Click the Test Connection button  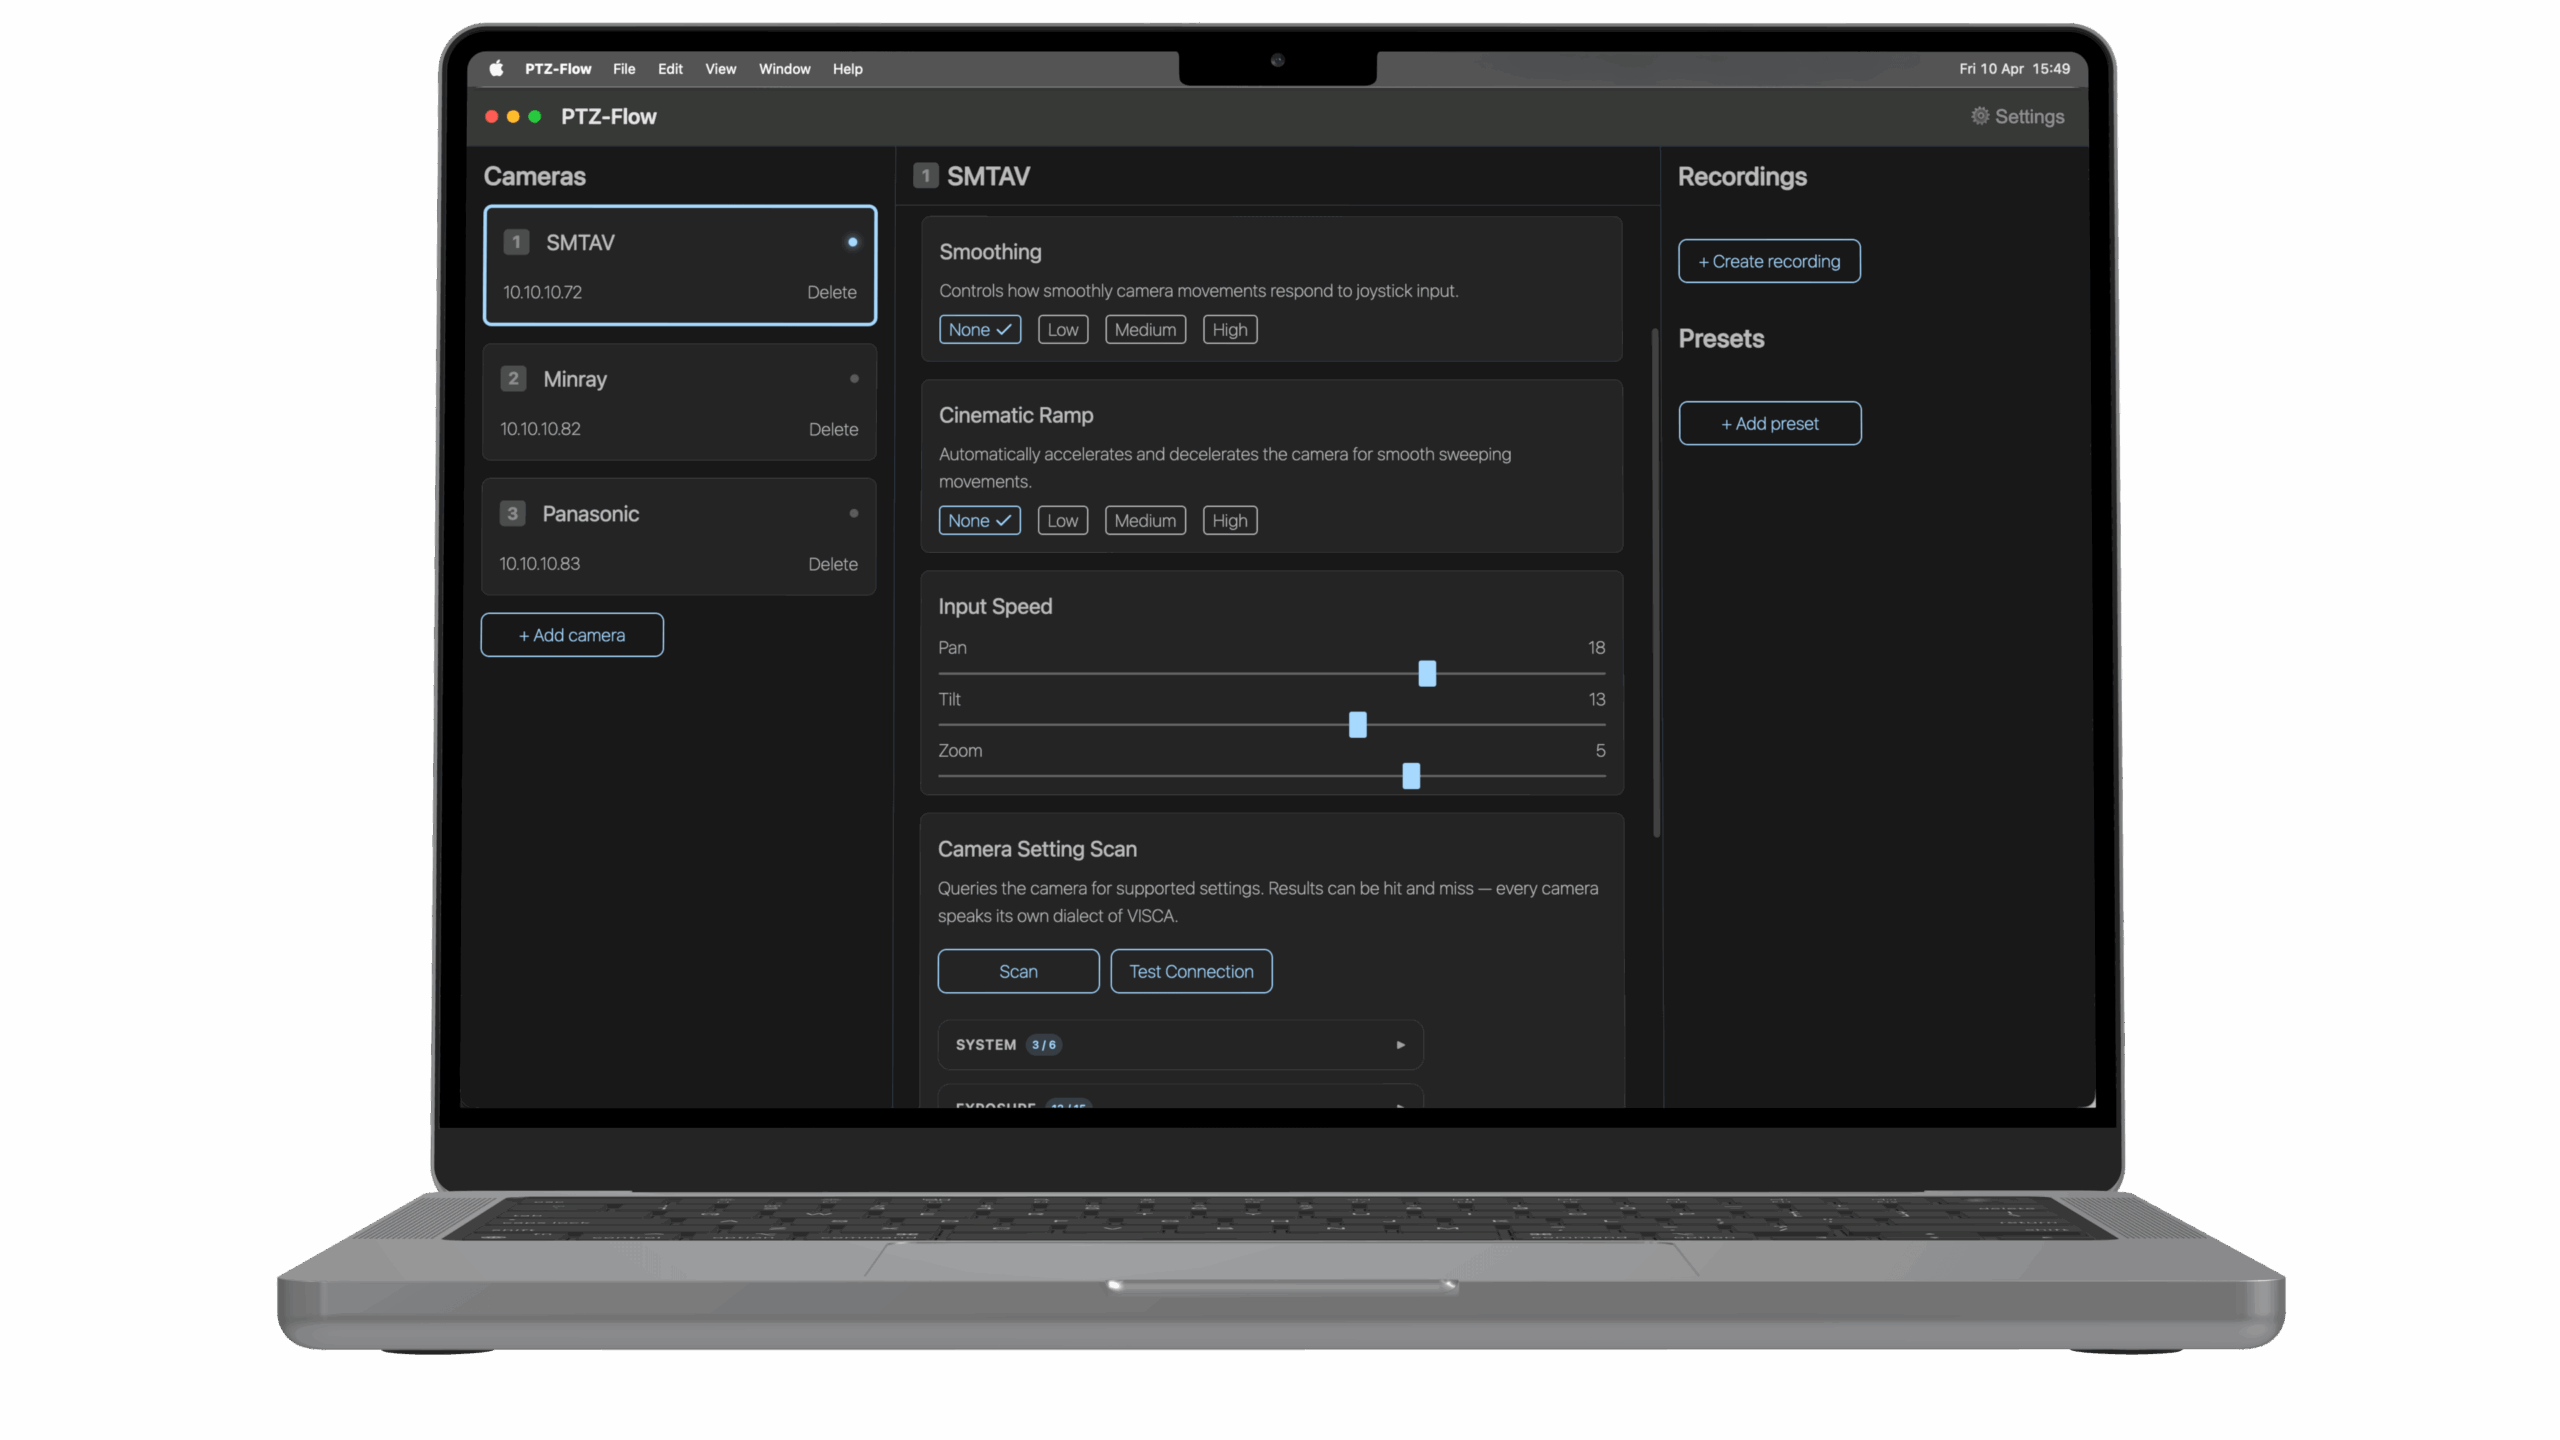tap(1191, 971)
